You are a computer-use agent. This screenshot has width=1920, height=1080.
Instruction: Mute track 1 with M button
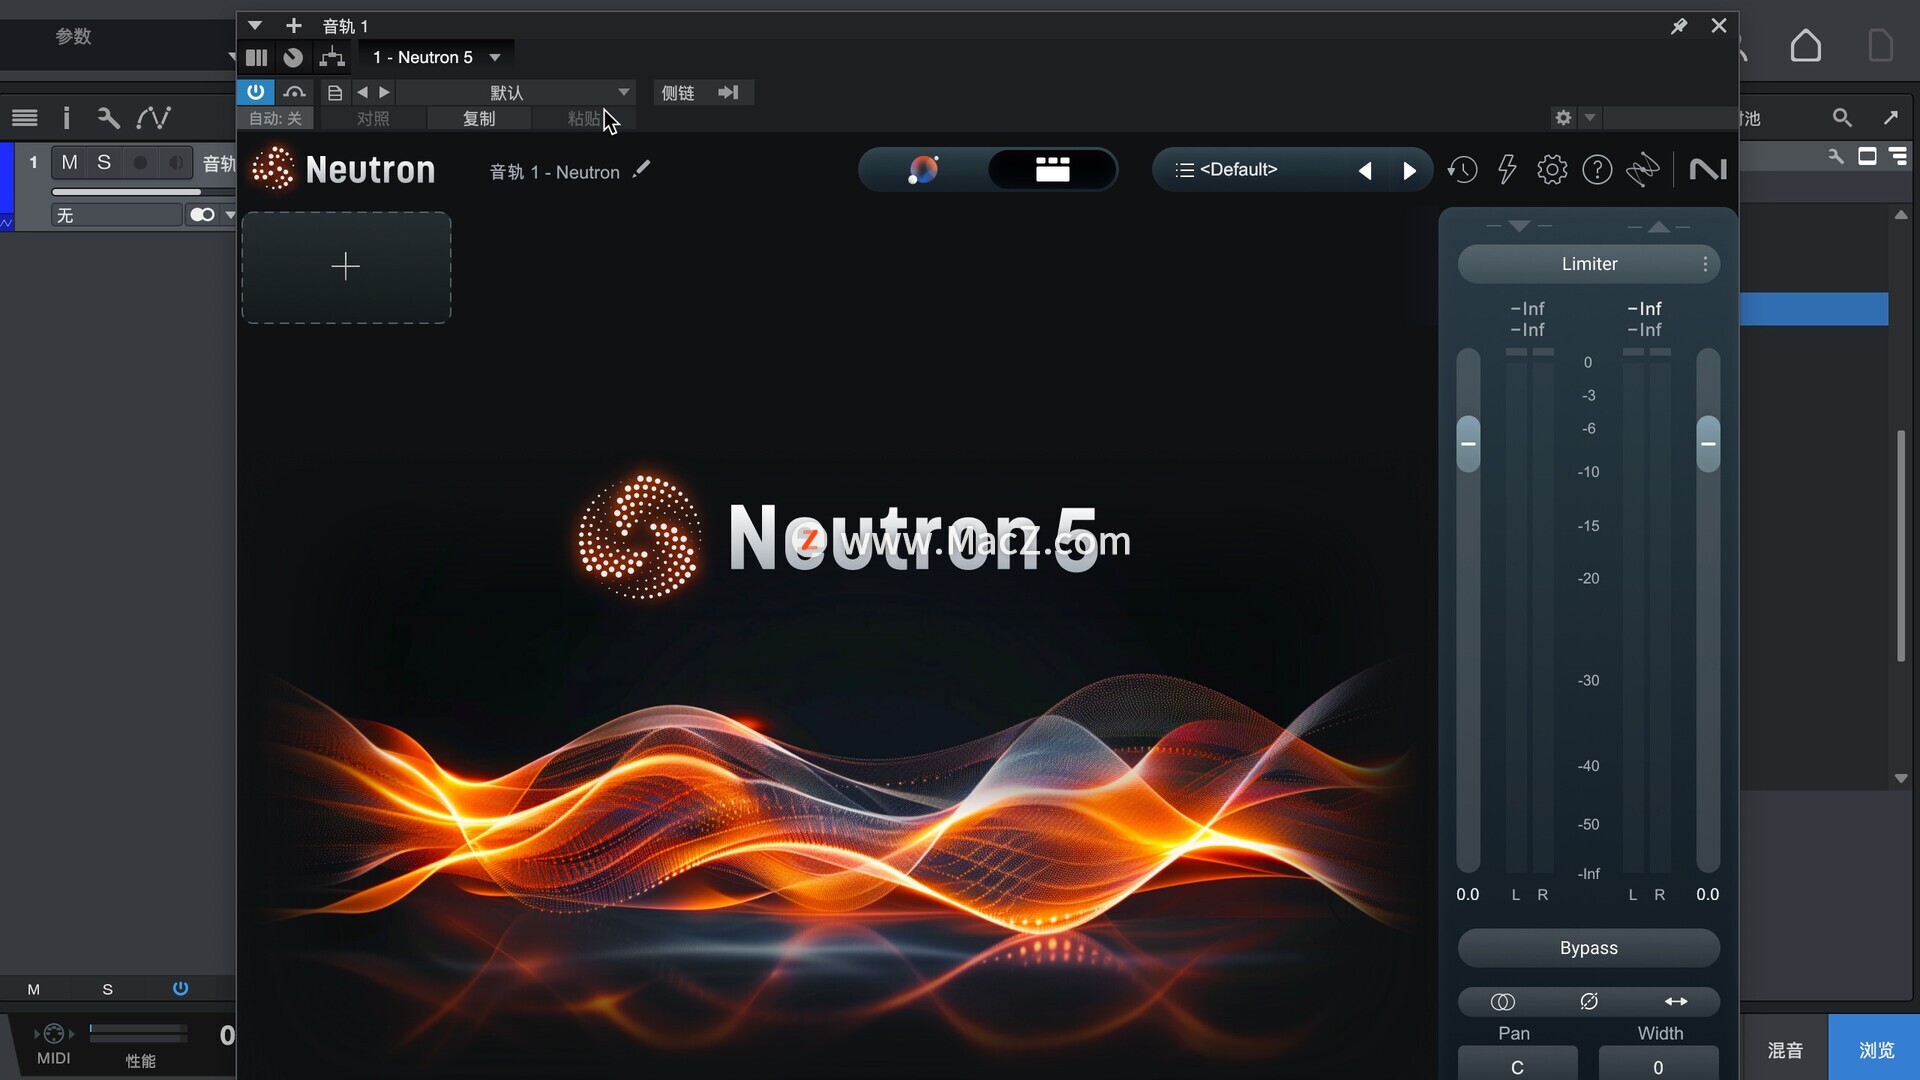point(69,162)
